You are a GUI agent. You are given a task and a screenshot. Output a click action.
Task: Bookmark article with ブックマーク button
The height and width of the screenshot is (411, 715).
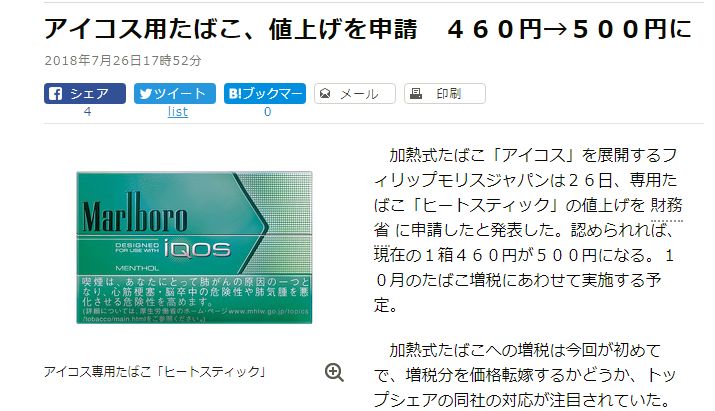[x=264, y=94]
